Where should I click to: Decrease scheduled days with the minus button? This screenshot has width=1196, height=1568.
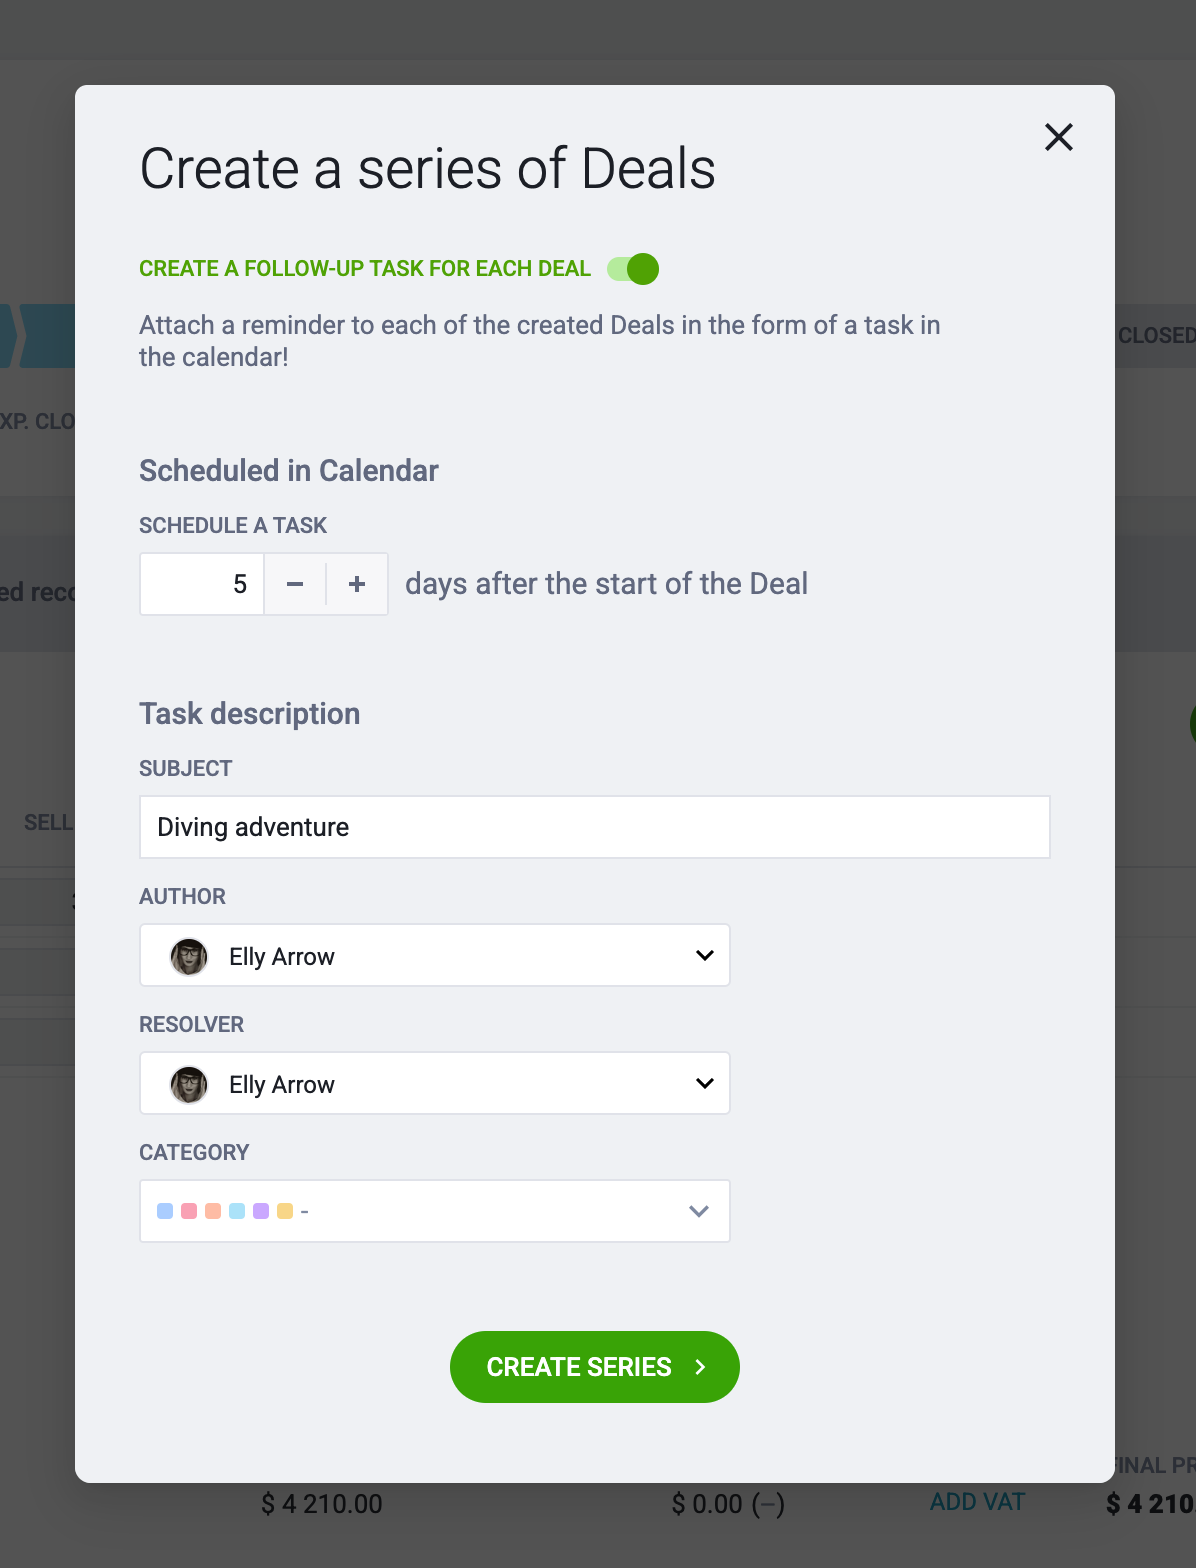pos(295,584)
